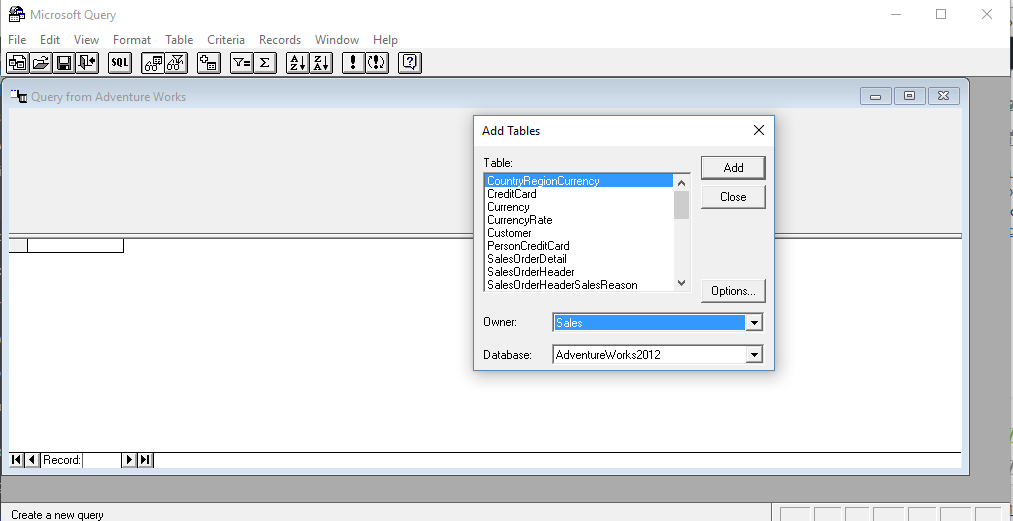Open the SQL view button
The height and width of the screenshot is (521, 1013).
click(x=120, y=63)
